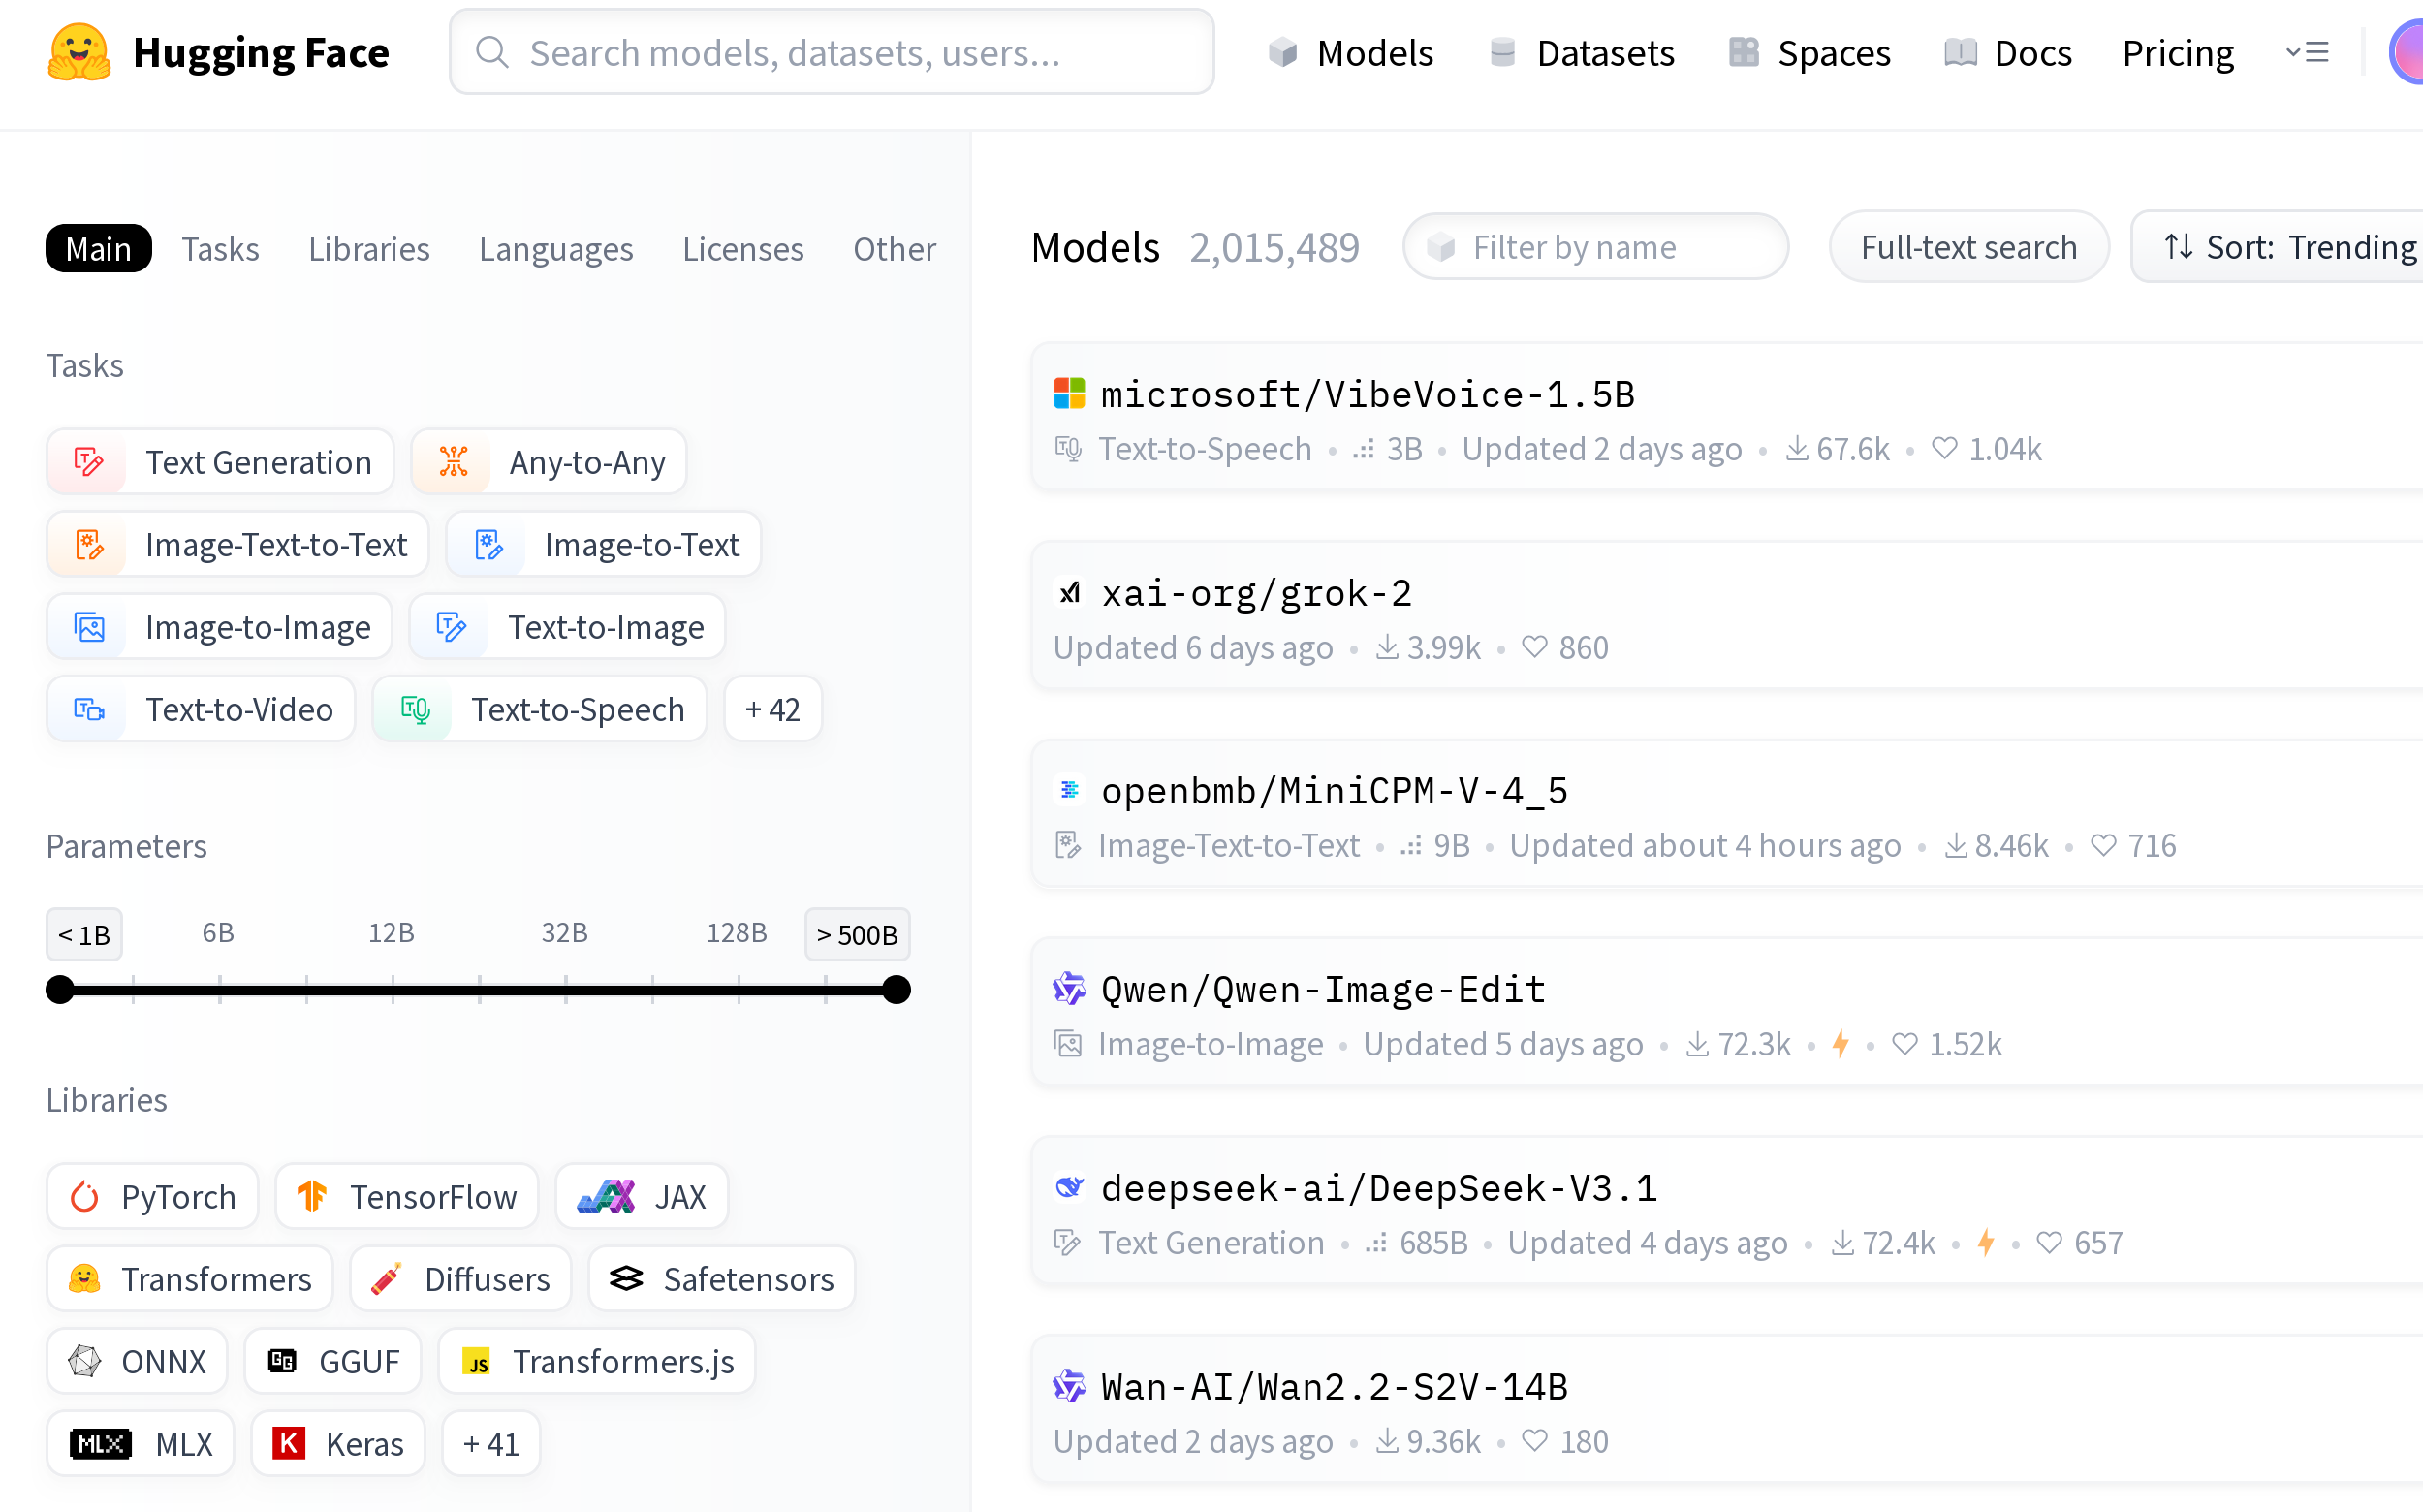Switch to the Tasks filter tab

pyautogui.click(x=220, y=248)
